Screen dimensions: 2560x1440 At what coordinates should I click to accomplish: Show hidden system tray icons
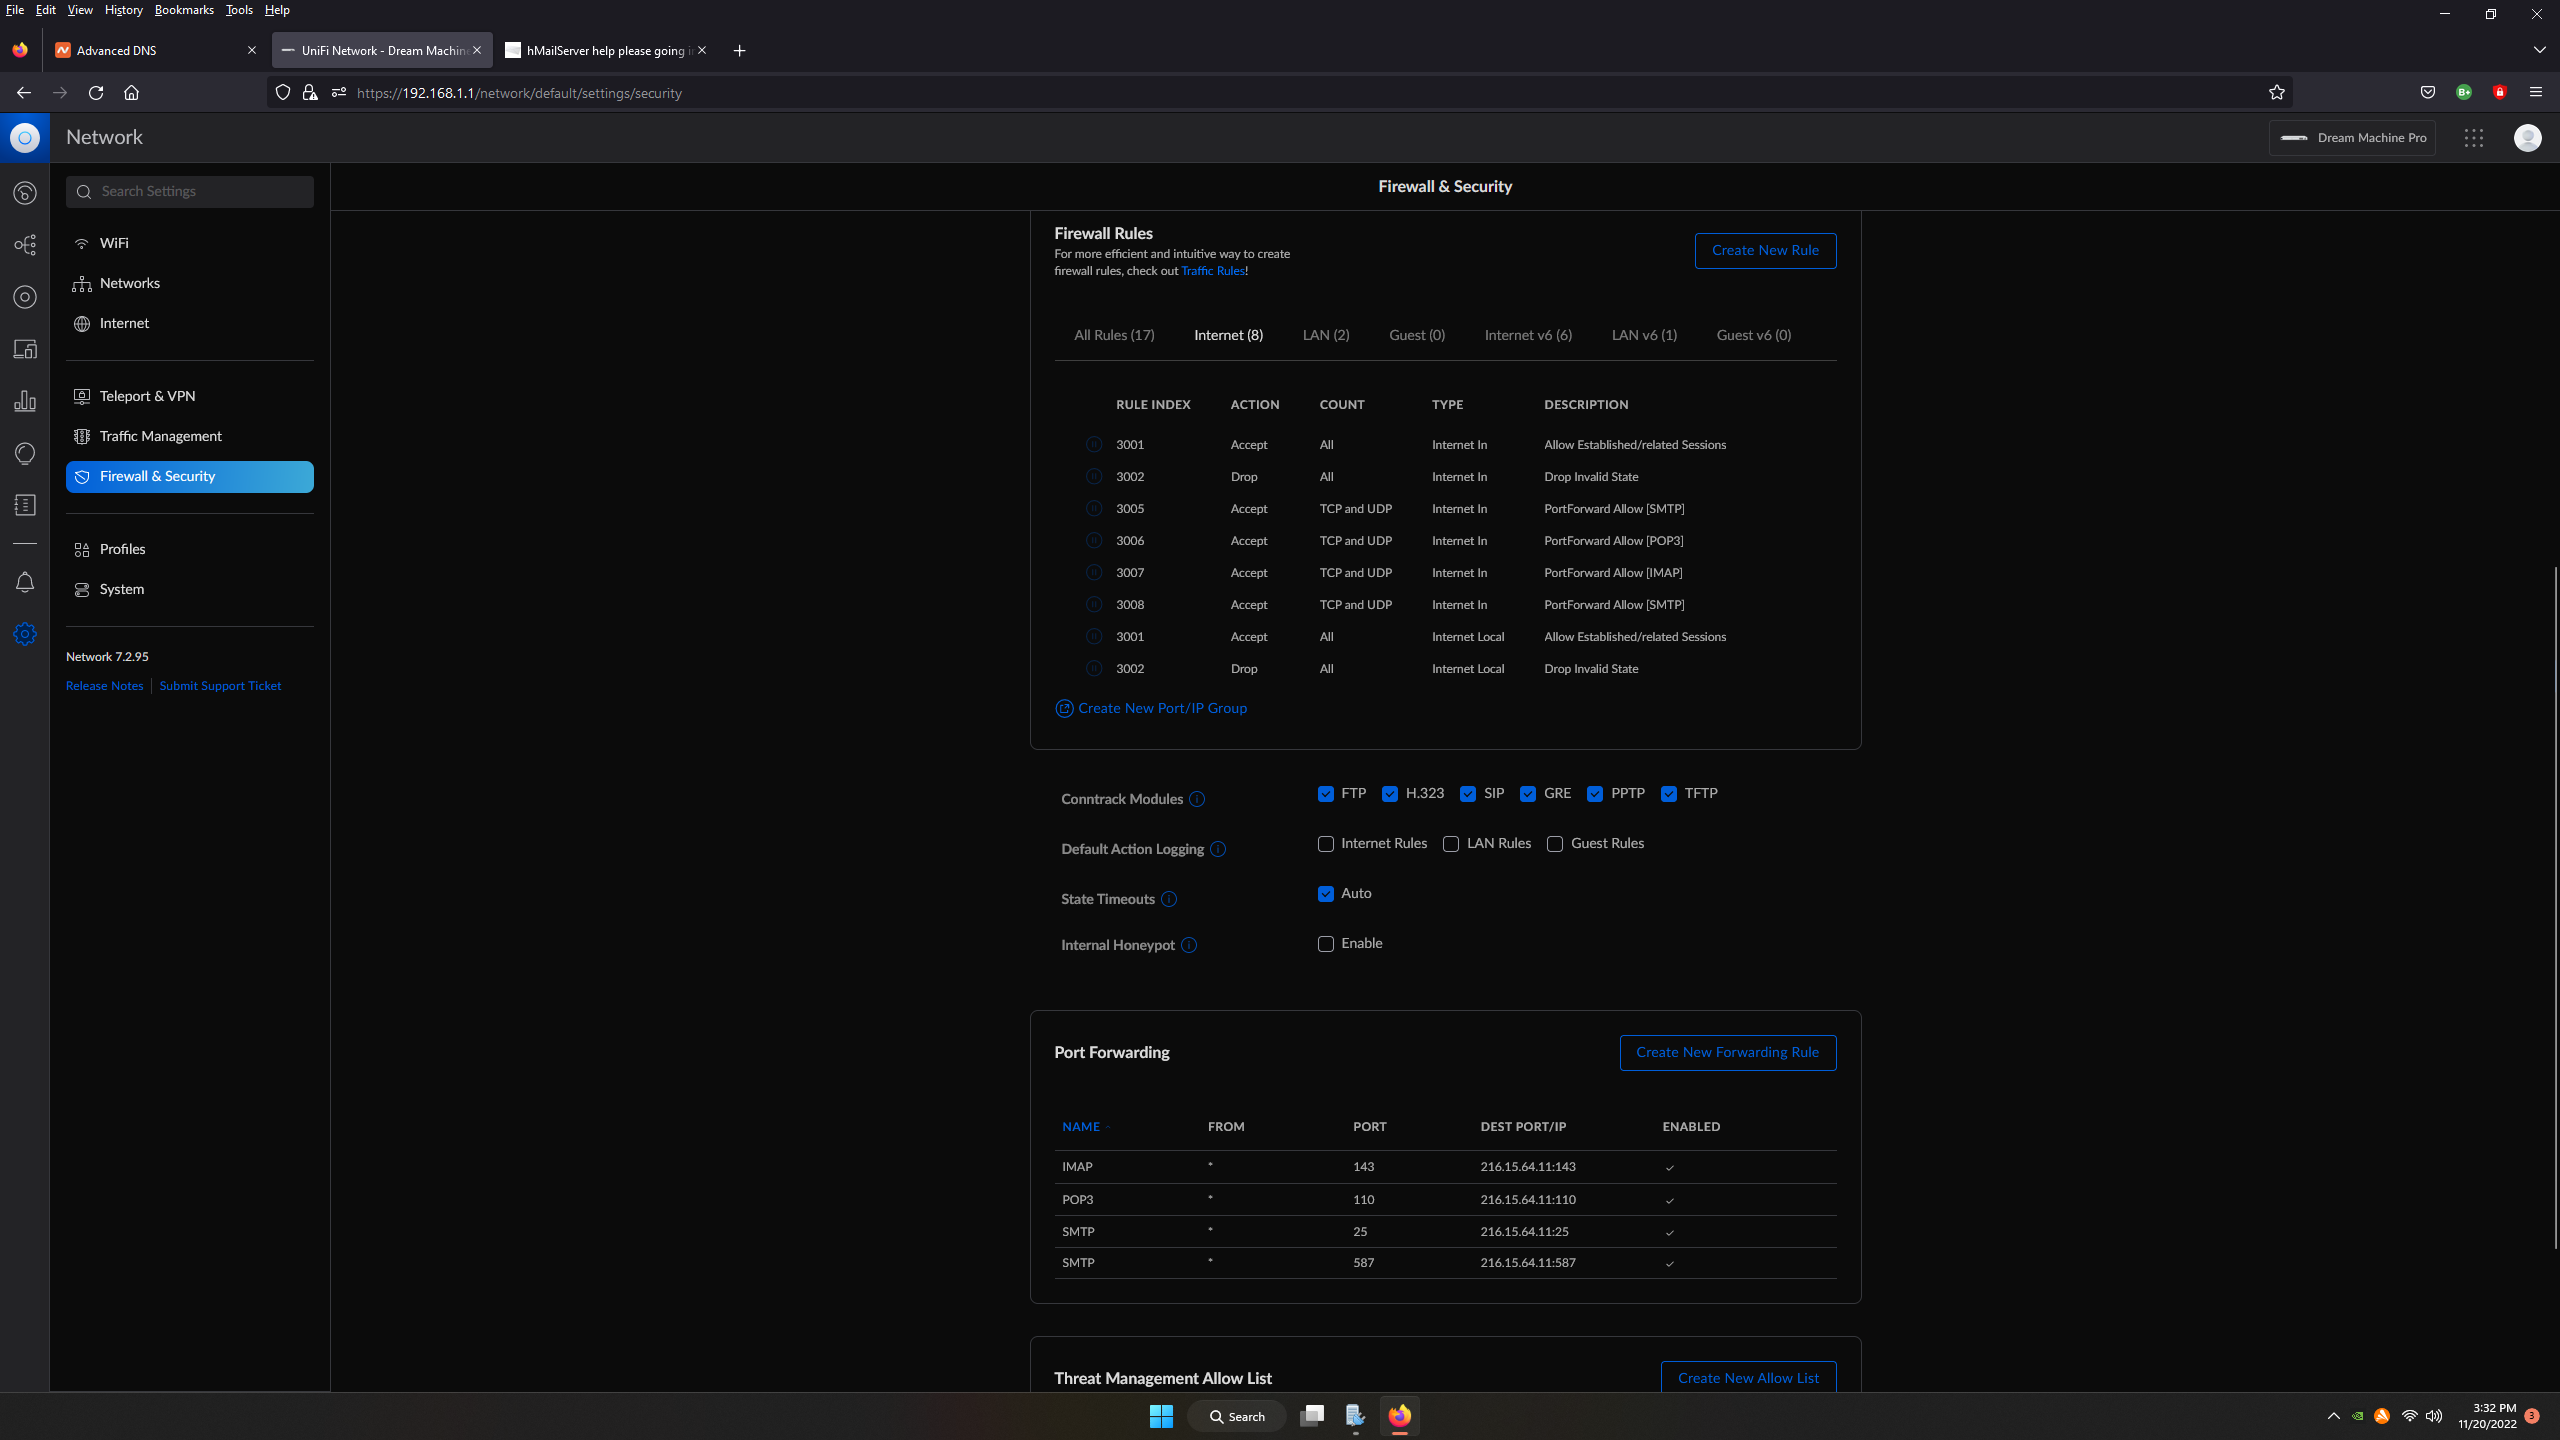click(2334, 1416)
